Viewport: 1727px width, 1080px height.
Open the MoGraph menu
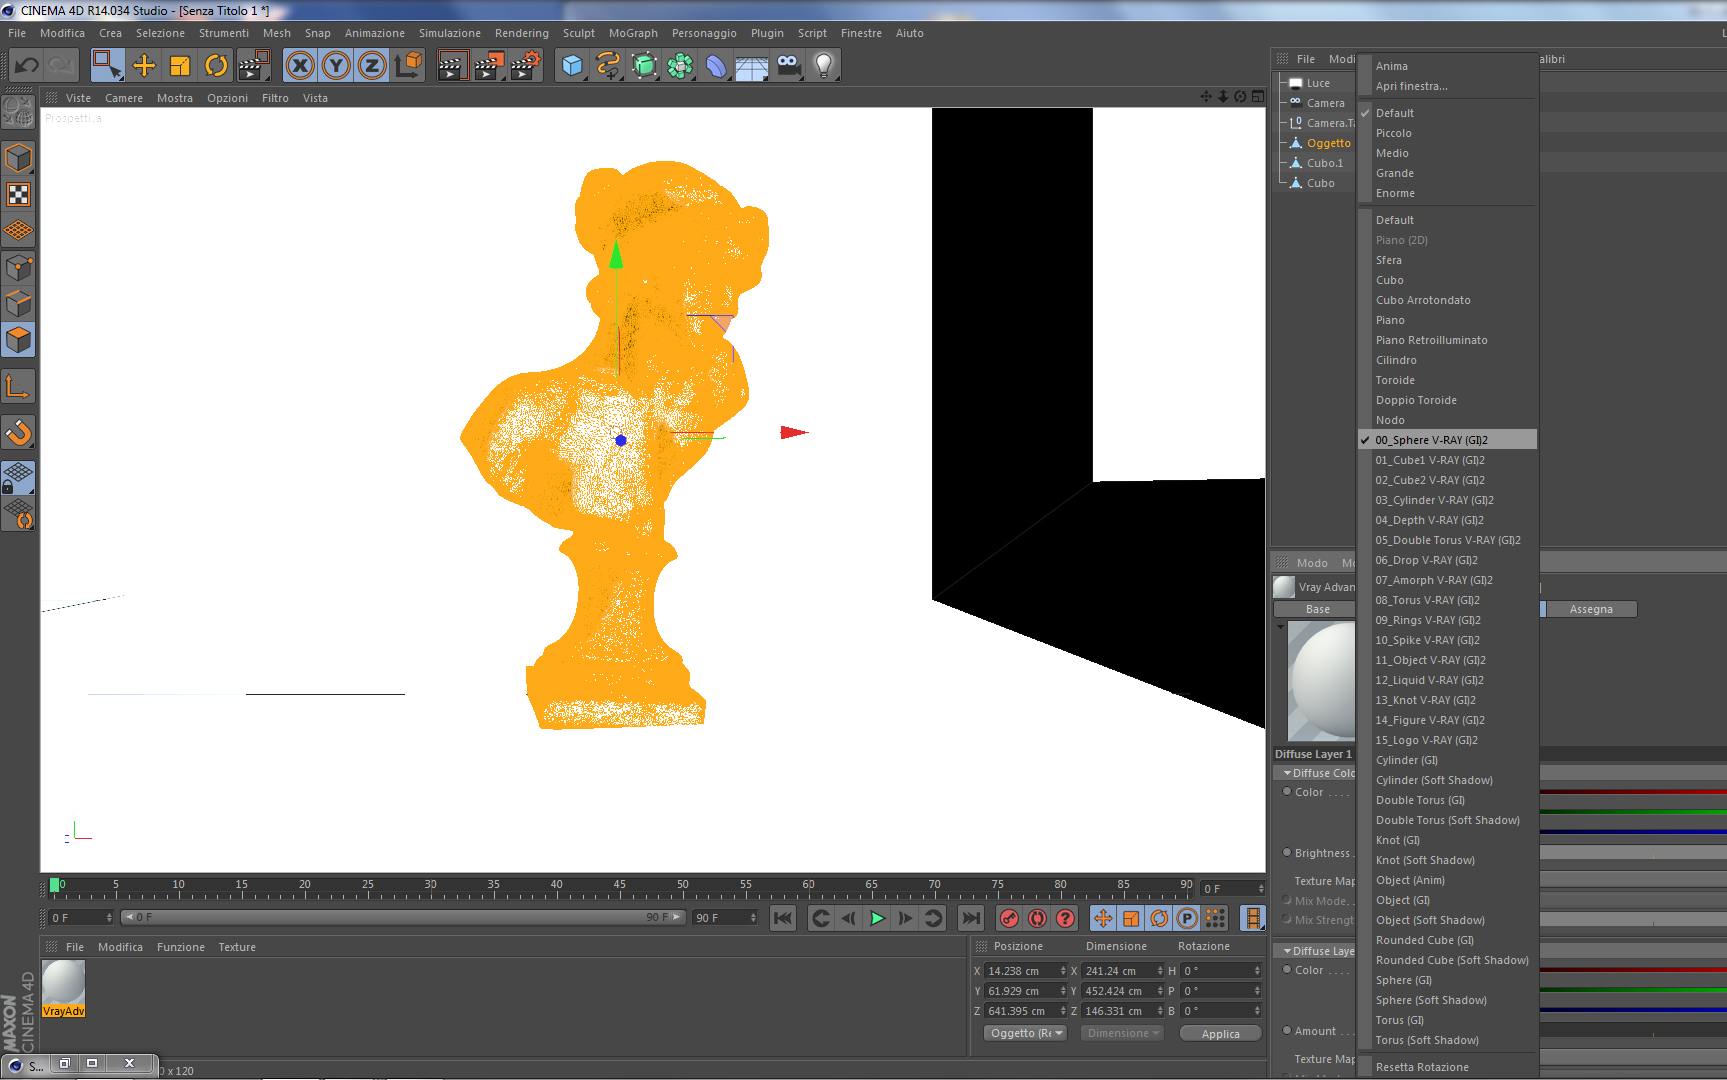pos(633,33)
